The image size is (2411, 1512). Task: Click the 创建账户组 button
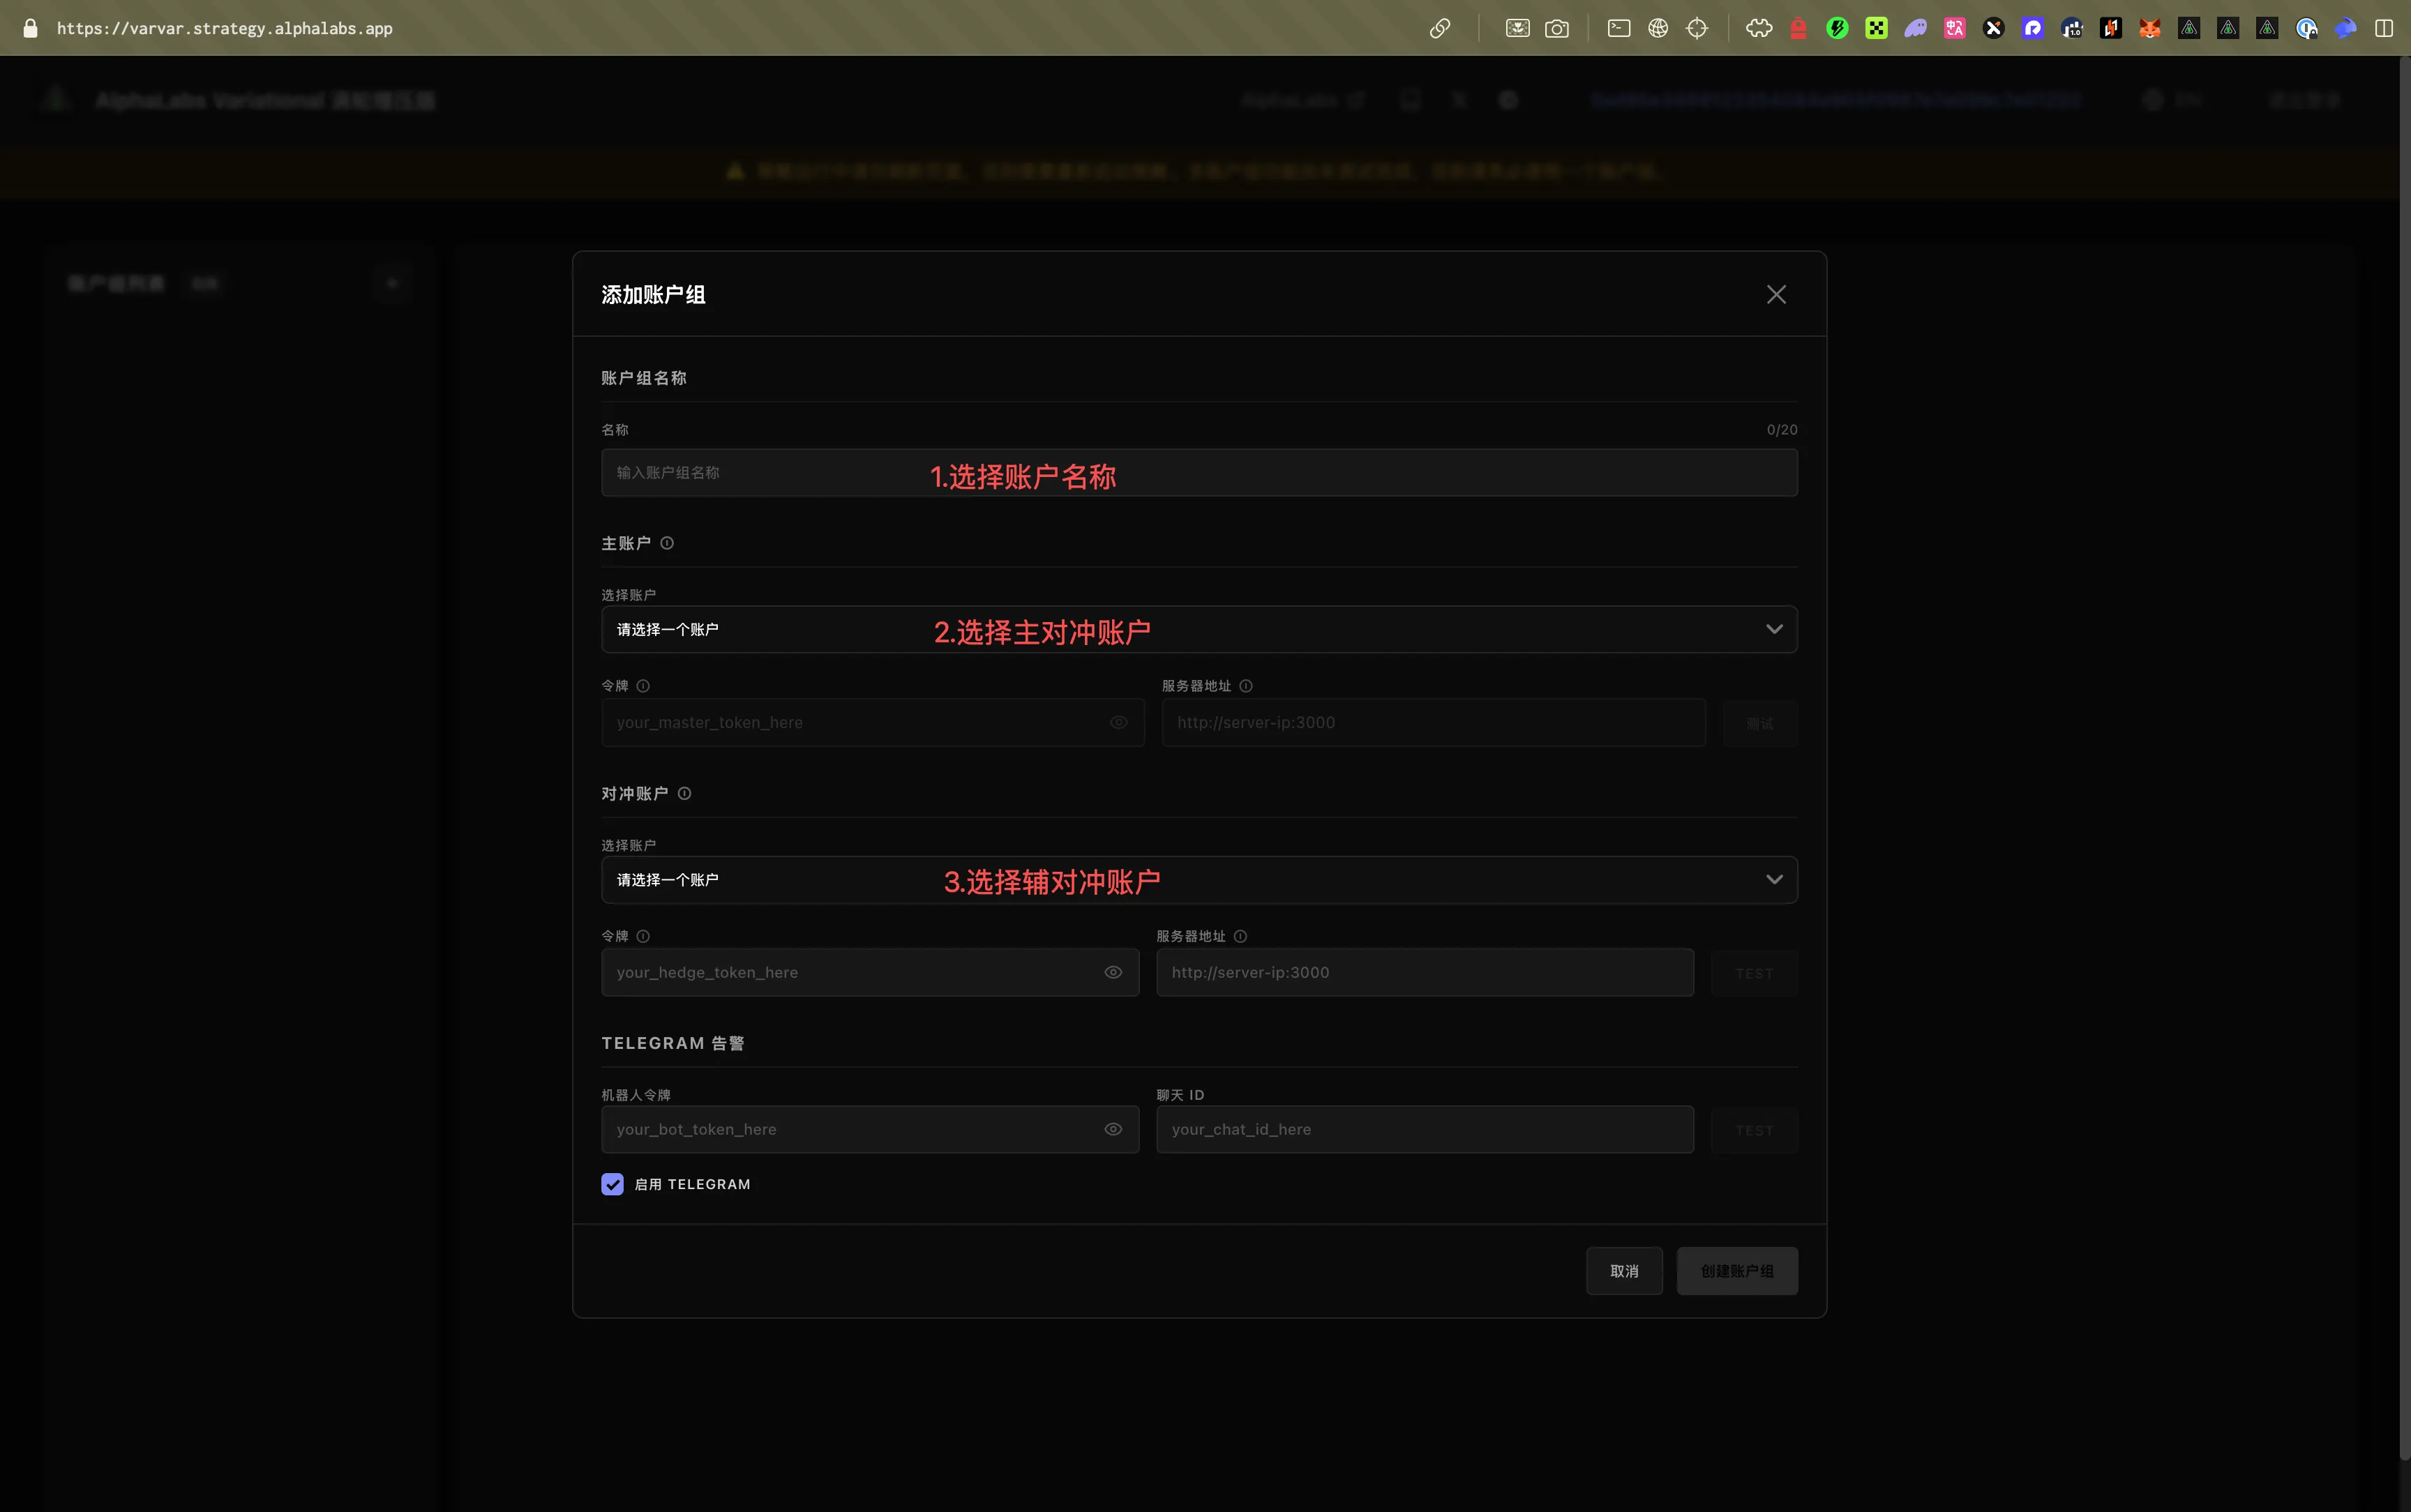click(x=1737, y=1270)
